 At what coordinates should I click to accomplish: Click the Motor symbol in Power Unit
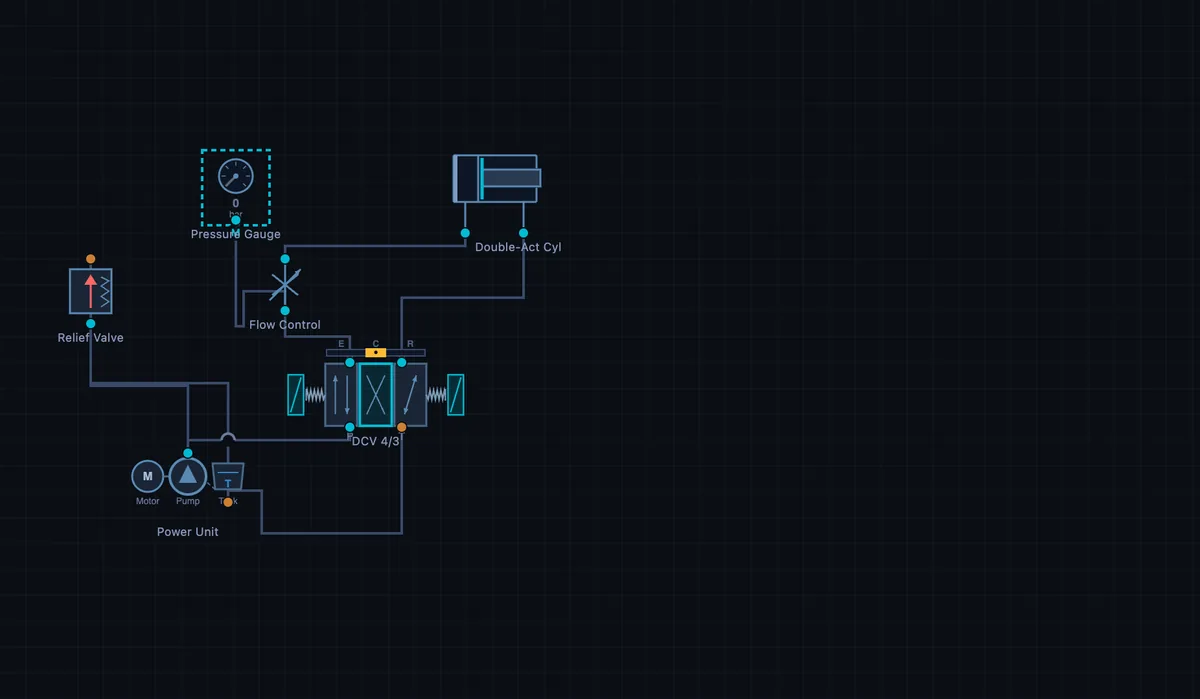pyautogui.click(x=147, y=475)
